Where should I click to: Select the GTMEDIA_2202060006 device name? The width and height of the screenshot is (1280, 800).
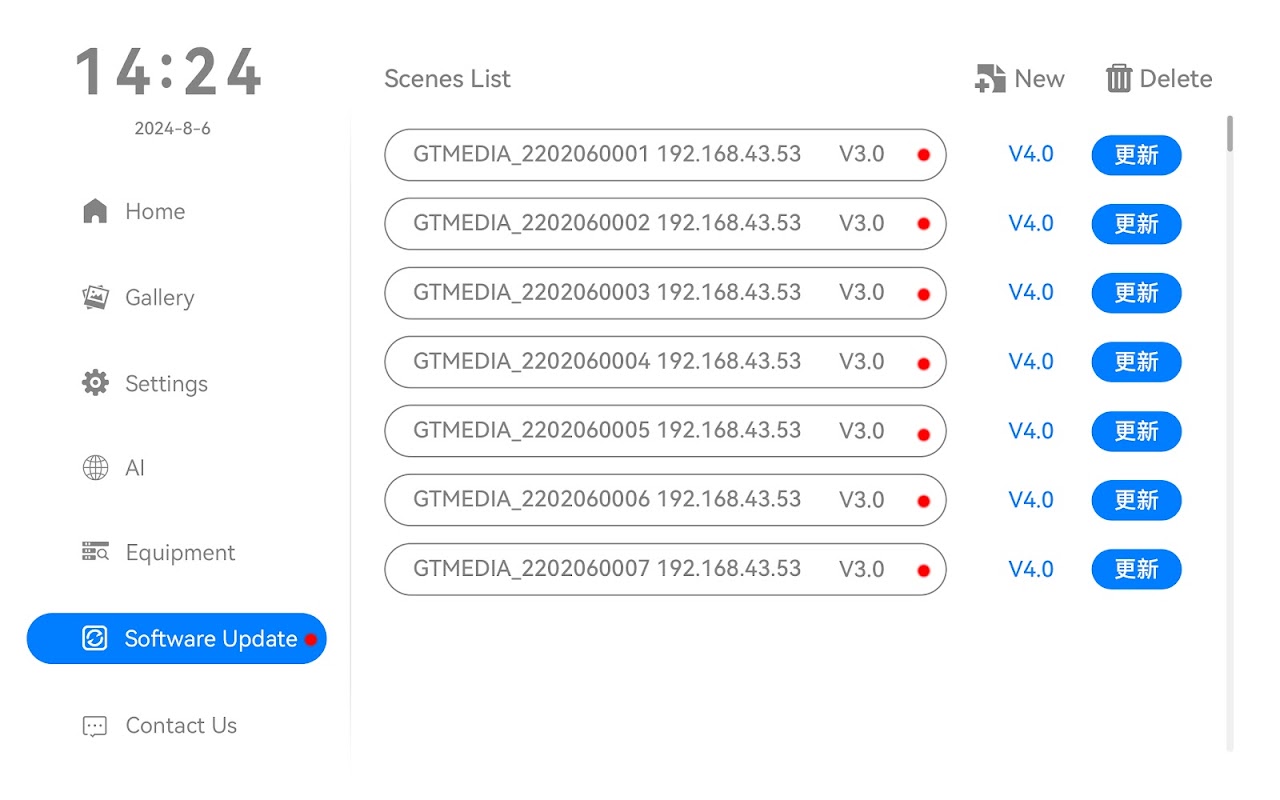[x=531, y=499]
